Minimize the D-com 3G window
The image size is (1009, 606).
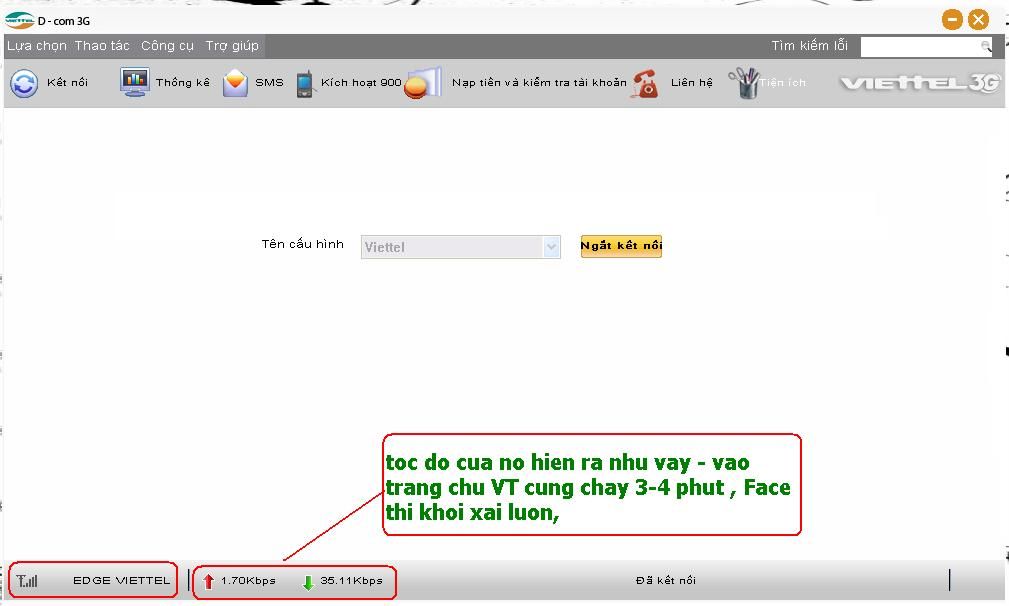pyautogui.click(x=952, y=20)
